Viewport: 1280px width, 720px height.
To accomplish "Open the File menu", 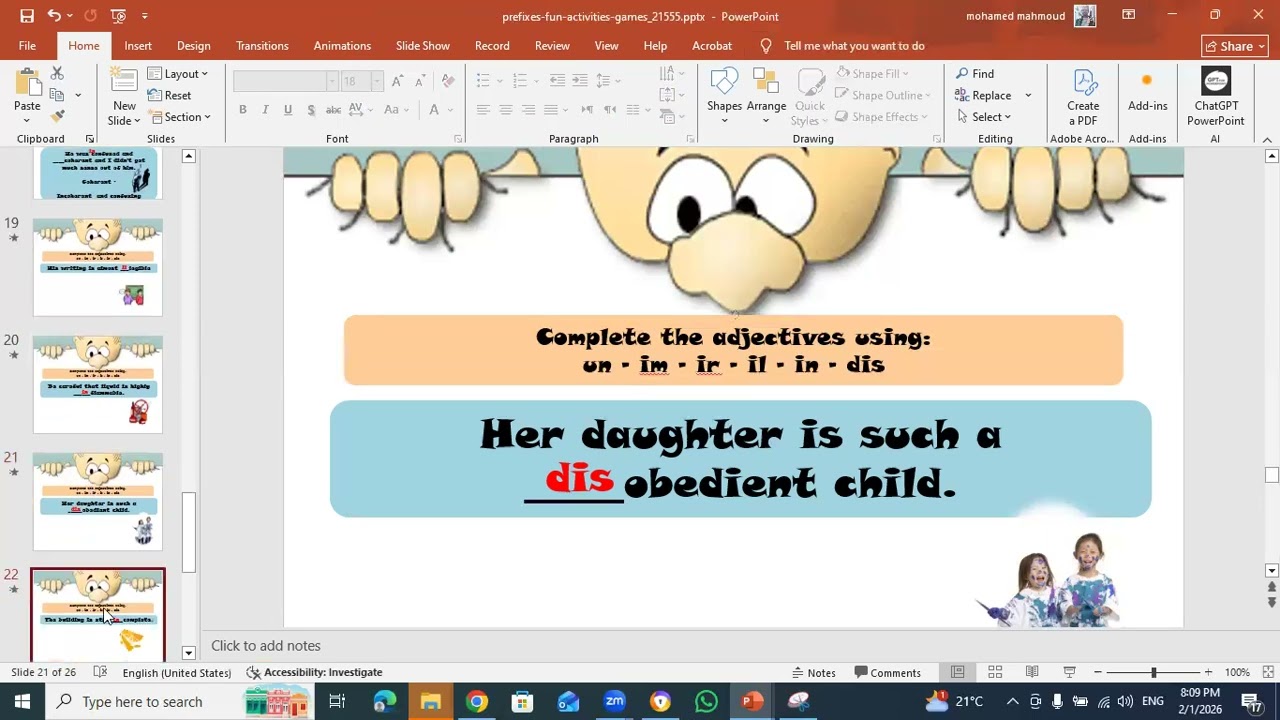I will pos(27,46).
